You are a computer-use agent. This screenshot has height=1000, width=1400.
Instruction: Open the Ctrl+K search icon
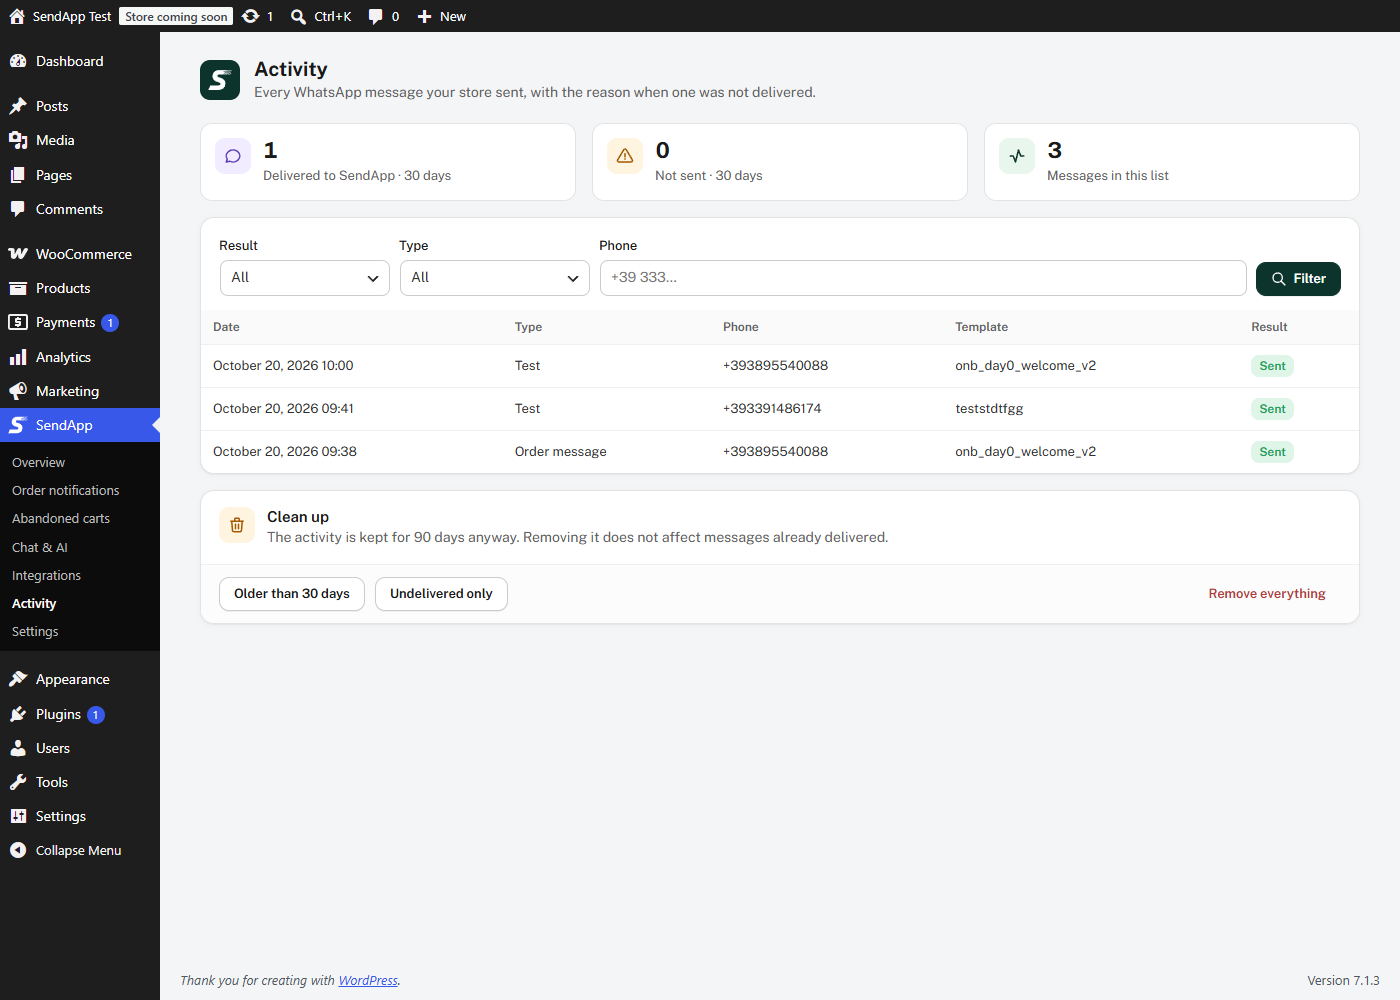click(x=298, y=16)
